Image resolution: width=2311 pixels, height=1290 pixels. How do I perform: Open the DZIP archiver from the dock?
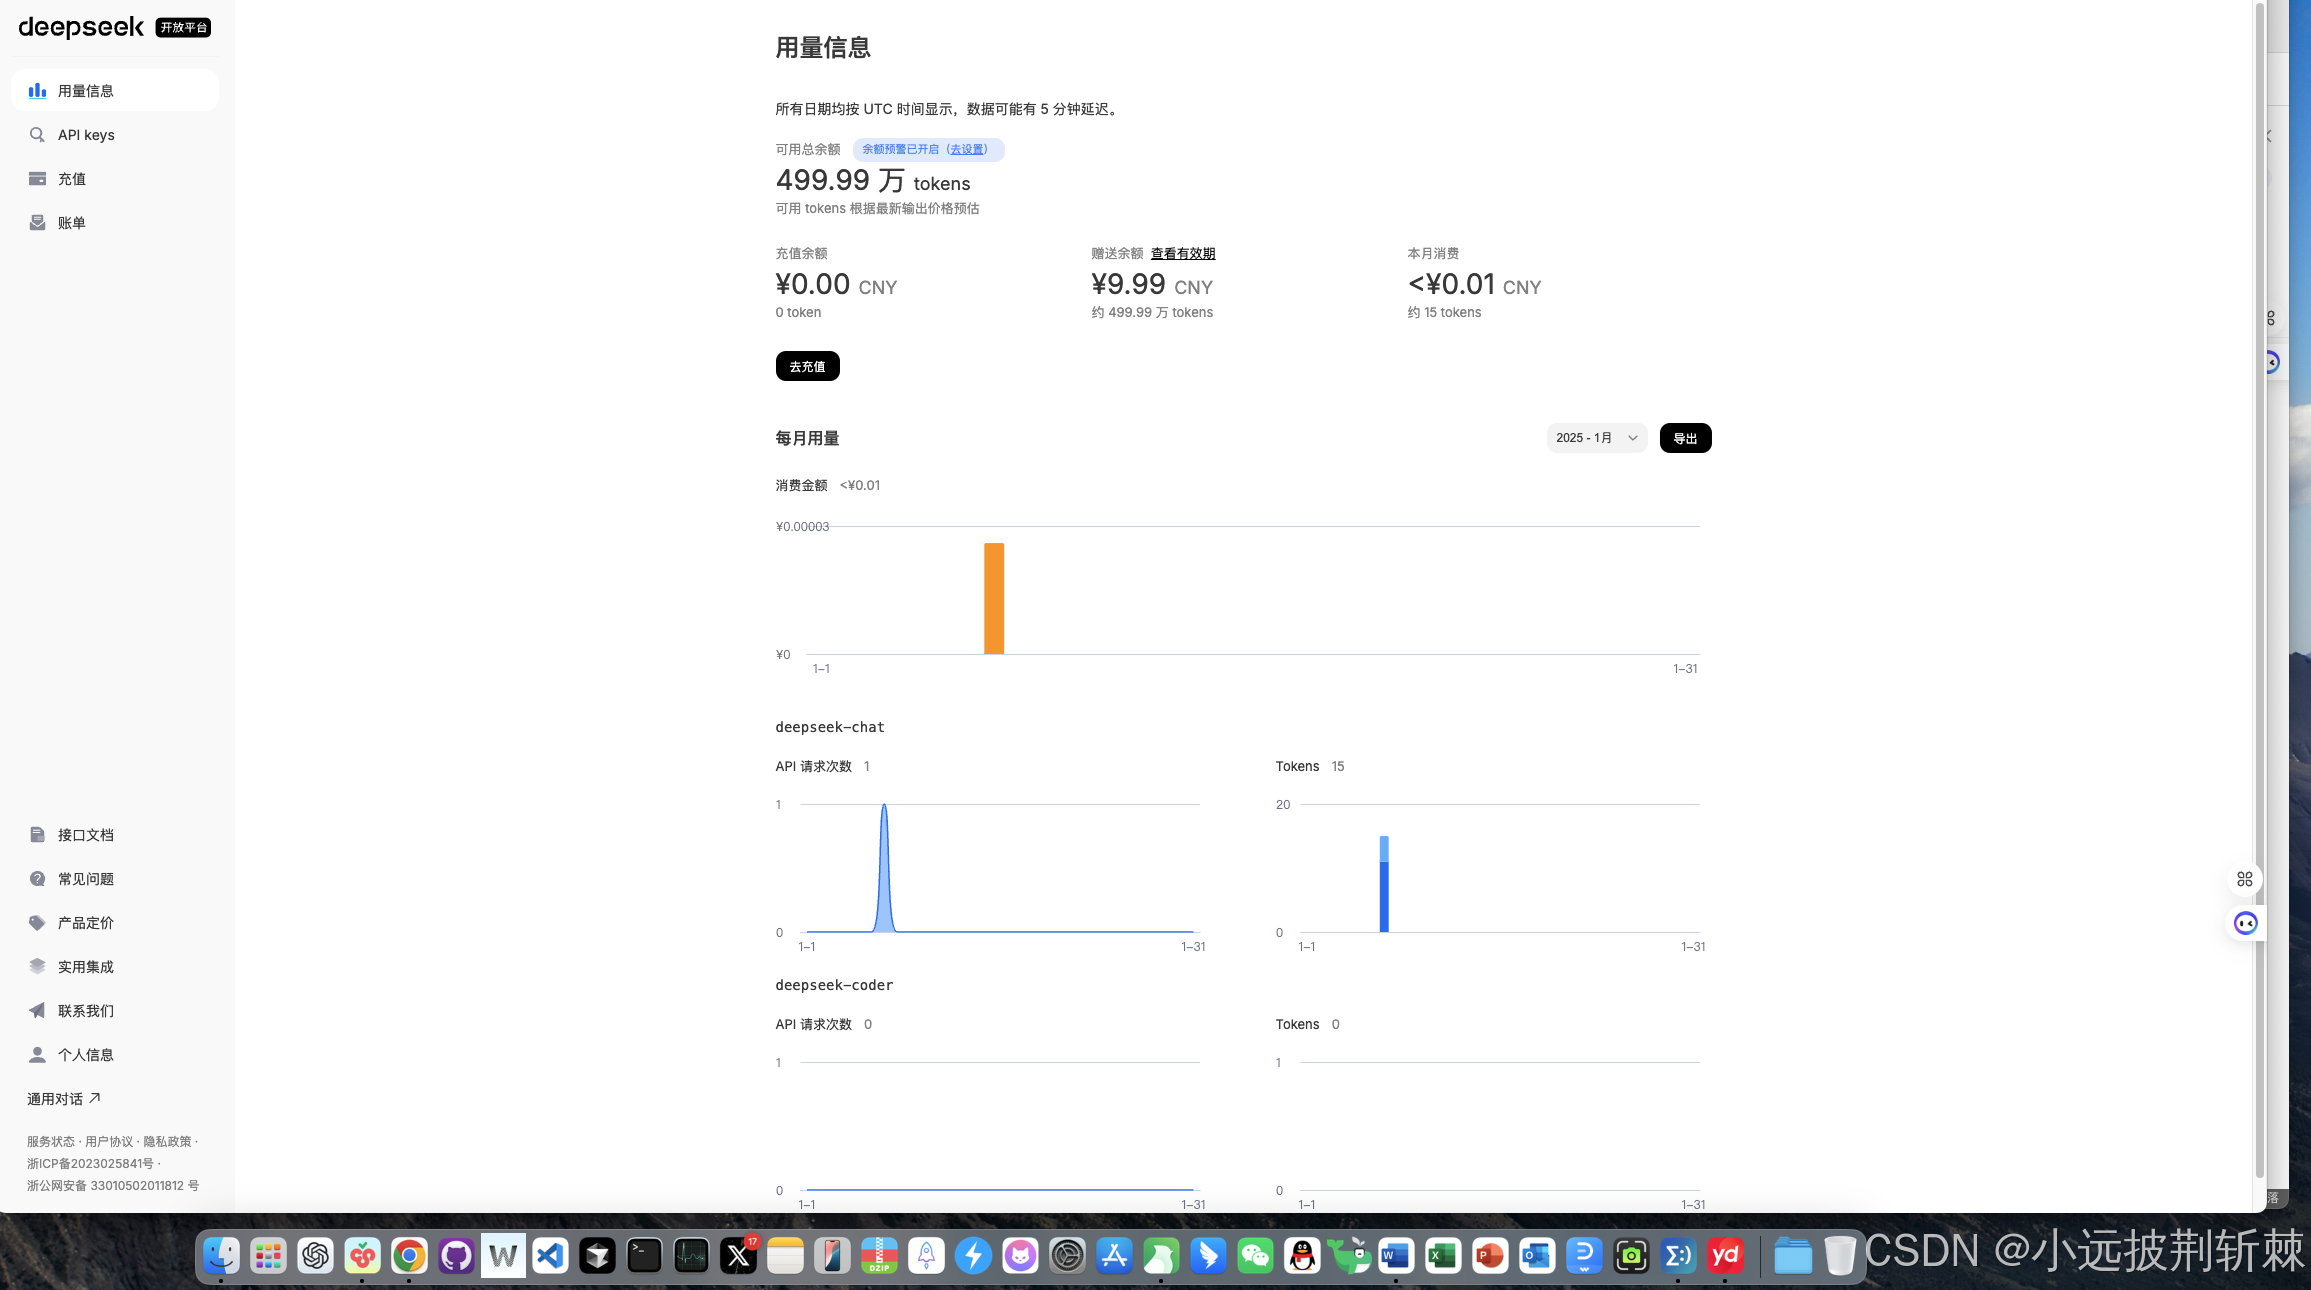pos(879,1256)
